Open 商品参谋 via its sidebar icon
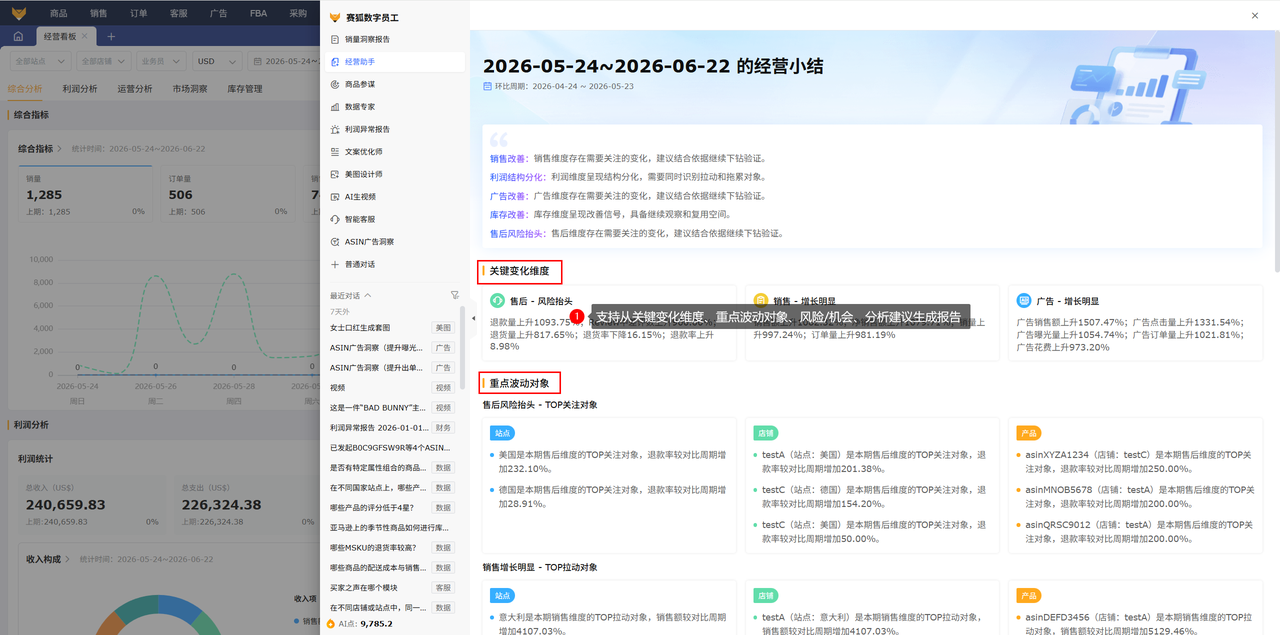This screenshot has width=1280, height=635. tap(335, 84)
